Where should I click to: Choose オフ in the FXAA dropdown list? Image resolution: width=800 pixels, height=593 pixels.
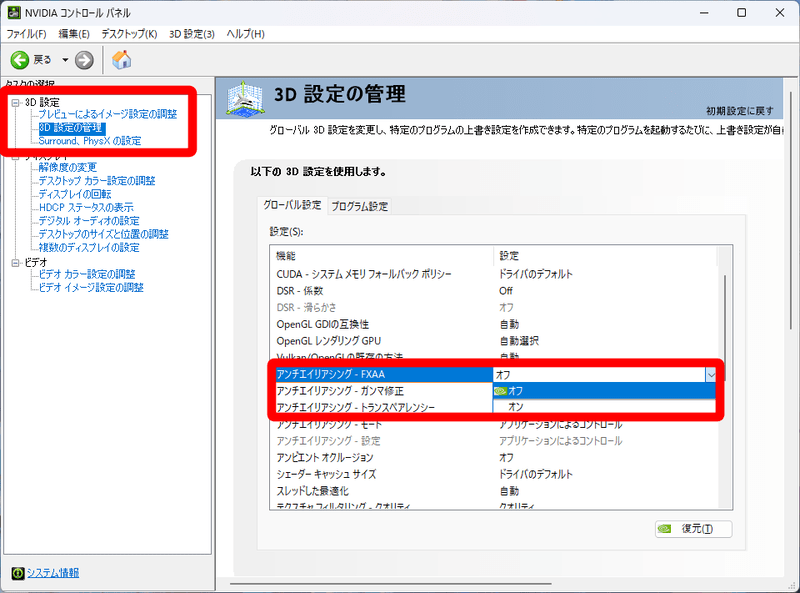pos(604,391)
